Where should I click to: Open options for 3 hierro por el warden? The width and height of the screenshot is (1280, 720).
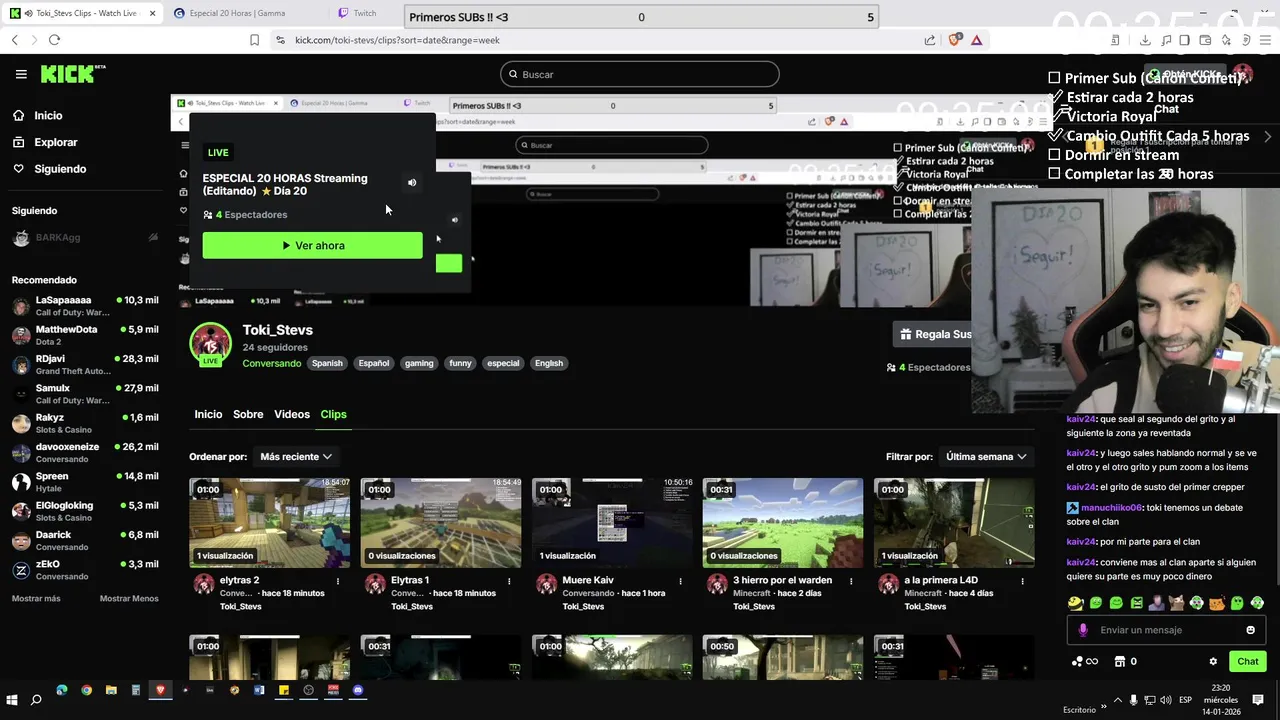(x=852, y=581)
